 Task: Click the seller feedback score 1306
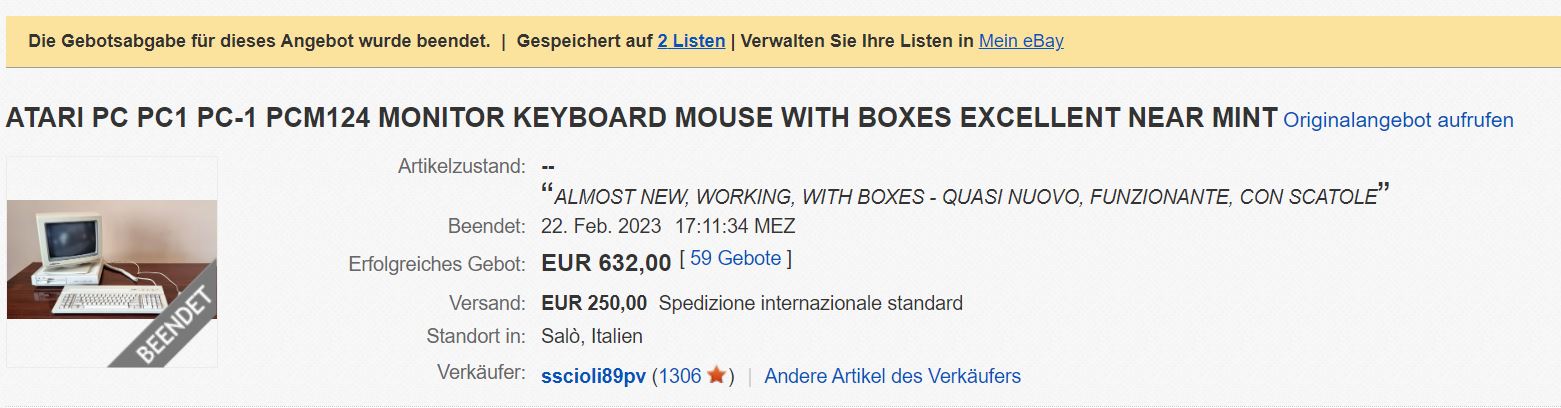click(680, 376)
